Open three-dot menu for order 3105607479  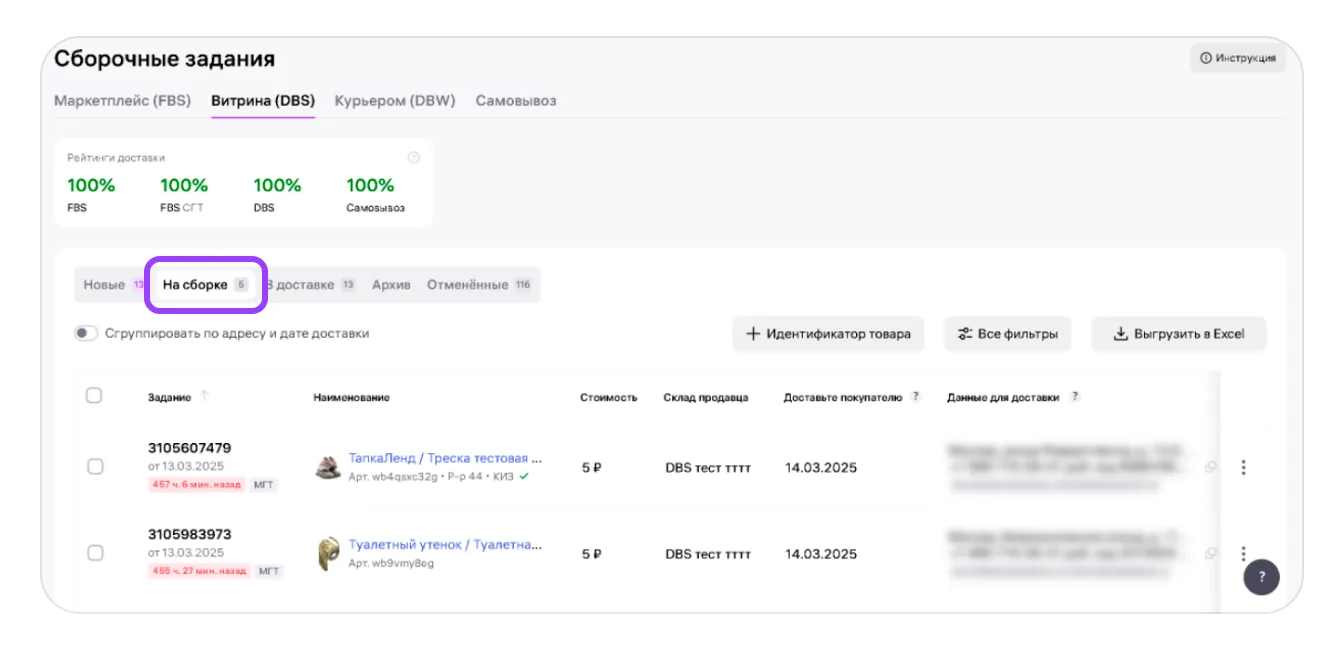point(1243,467)
